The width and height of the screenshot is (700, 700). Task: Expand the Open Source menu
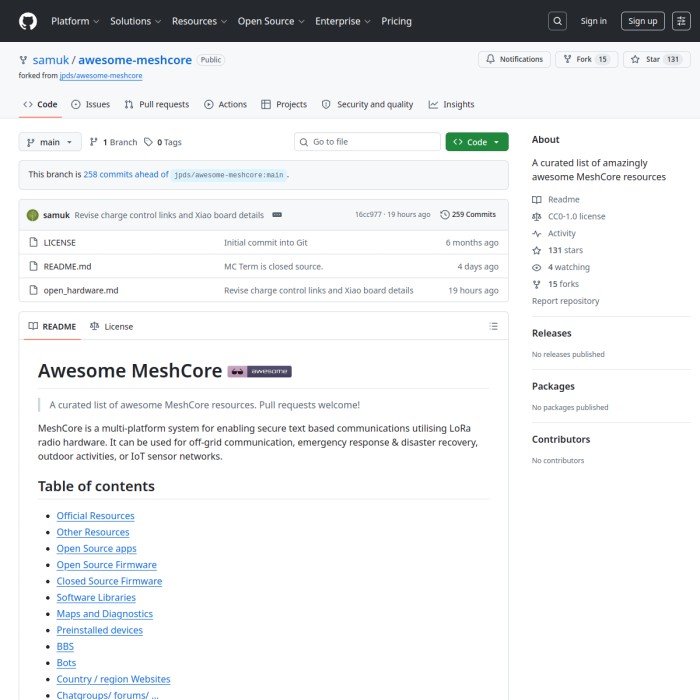pyautogui.click(x=271, y=21)
